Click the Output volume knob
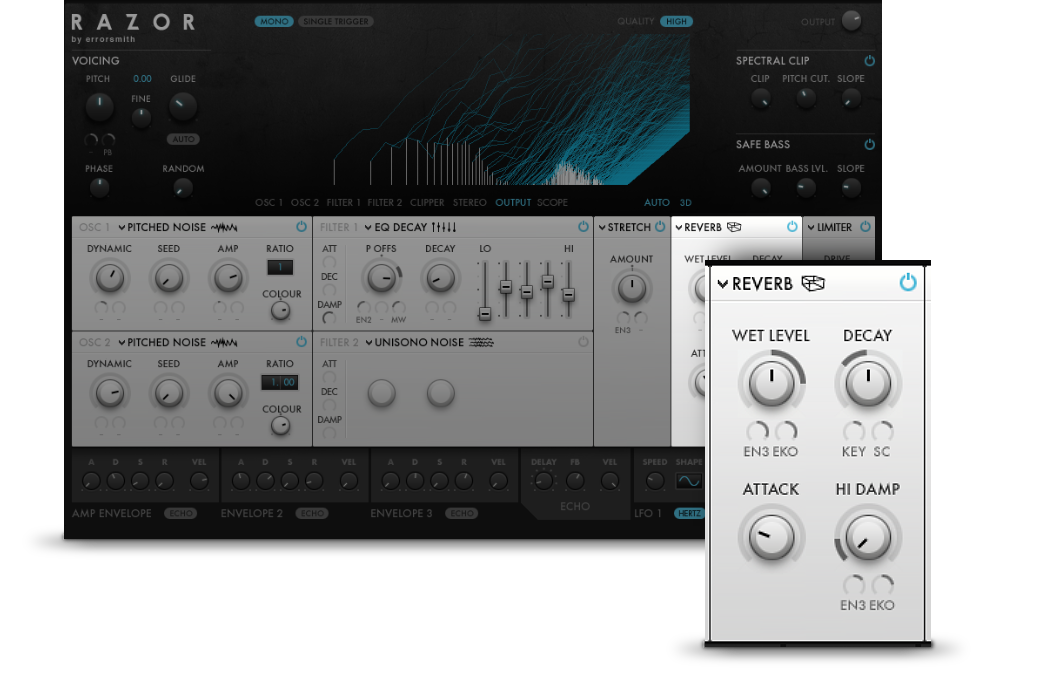1040x675 pixels. (852, 21)
